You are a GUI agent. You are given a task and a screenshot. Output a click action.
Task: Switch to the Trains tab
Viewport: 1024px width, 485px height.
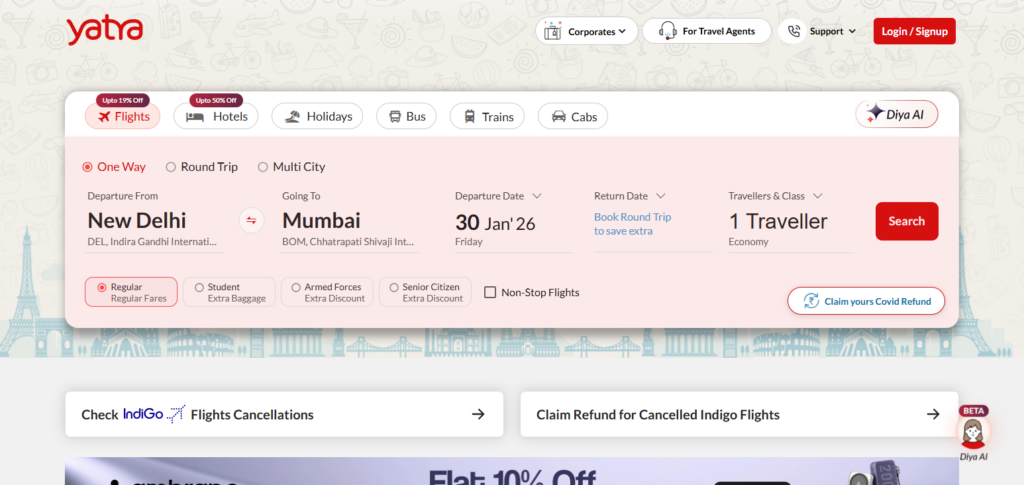(487, 116)
